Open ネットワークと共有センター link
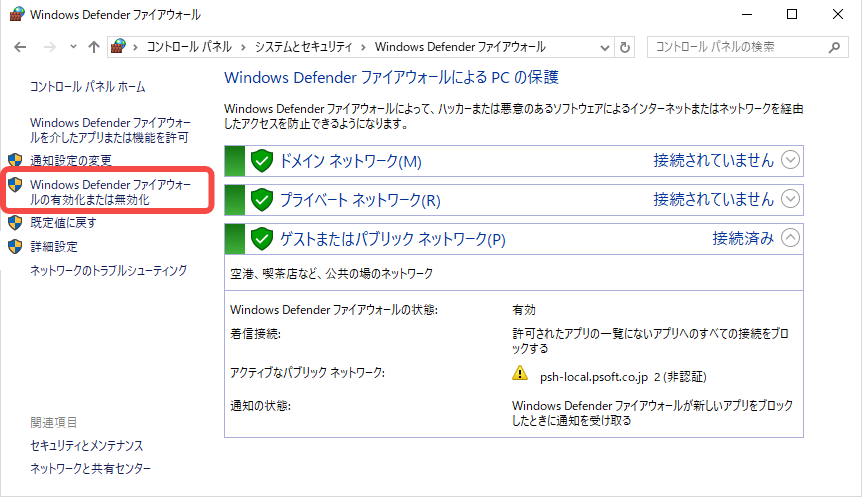Viewport: 864px width, 499px height. pyautogui.click(x=90, y=469)
